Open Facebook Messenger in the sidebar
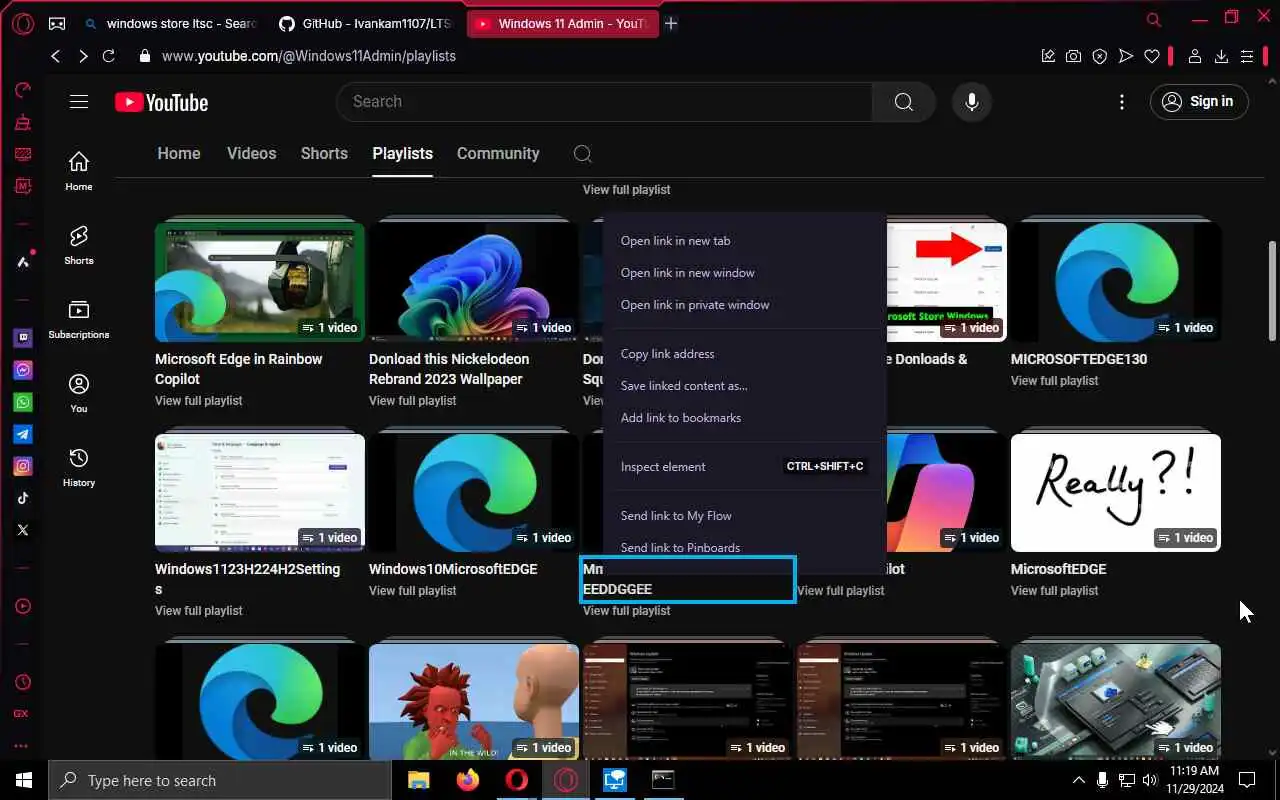The width and height of the screenshot is (1280, 800). point(22,370)
